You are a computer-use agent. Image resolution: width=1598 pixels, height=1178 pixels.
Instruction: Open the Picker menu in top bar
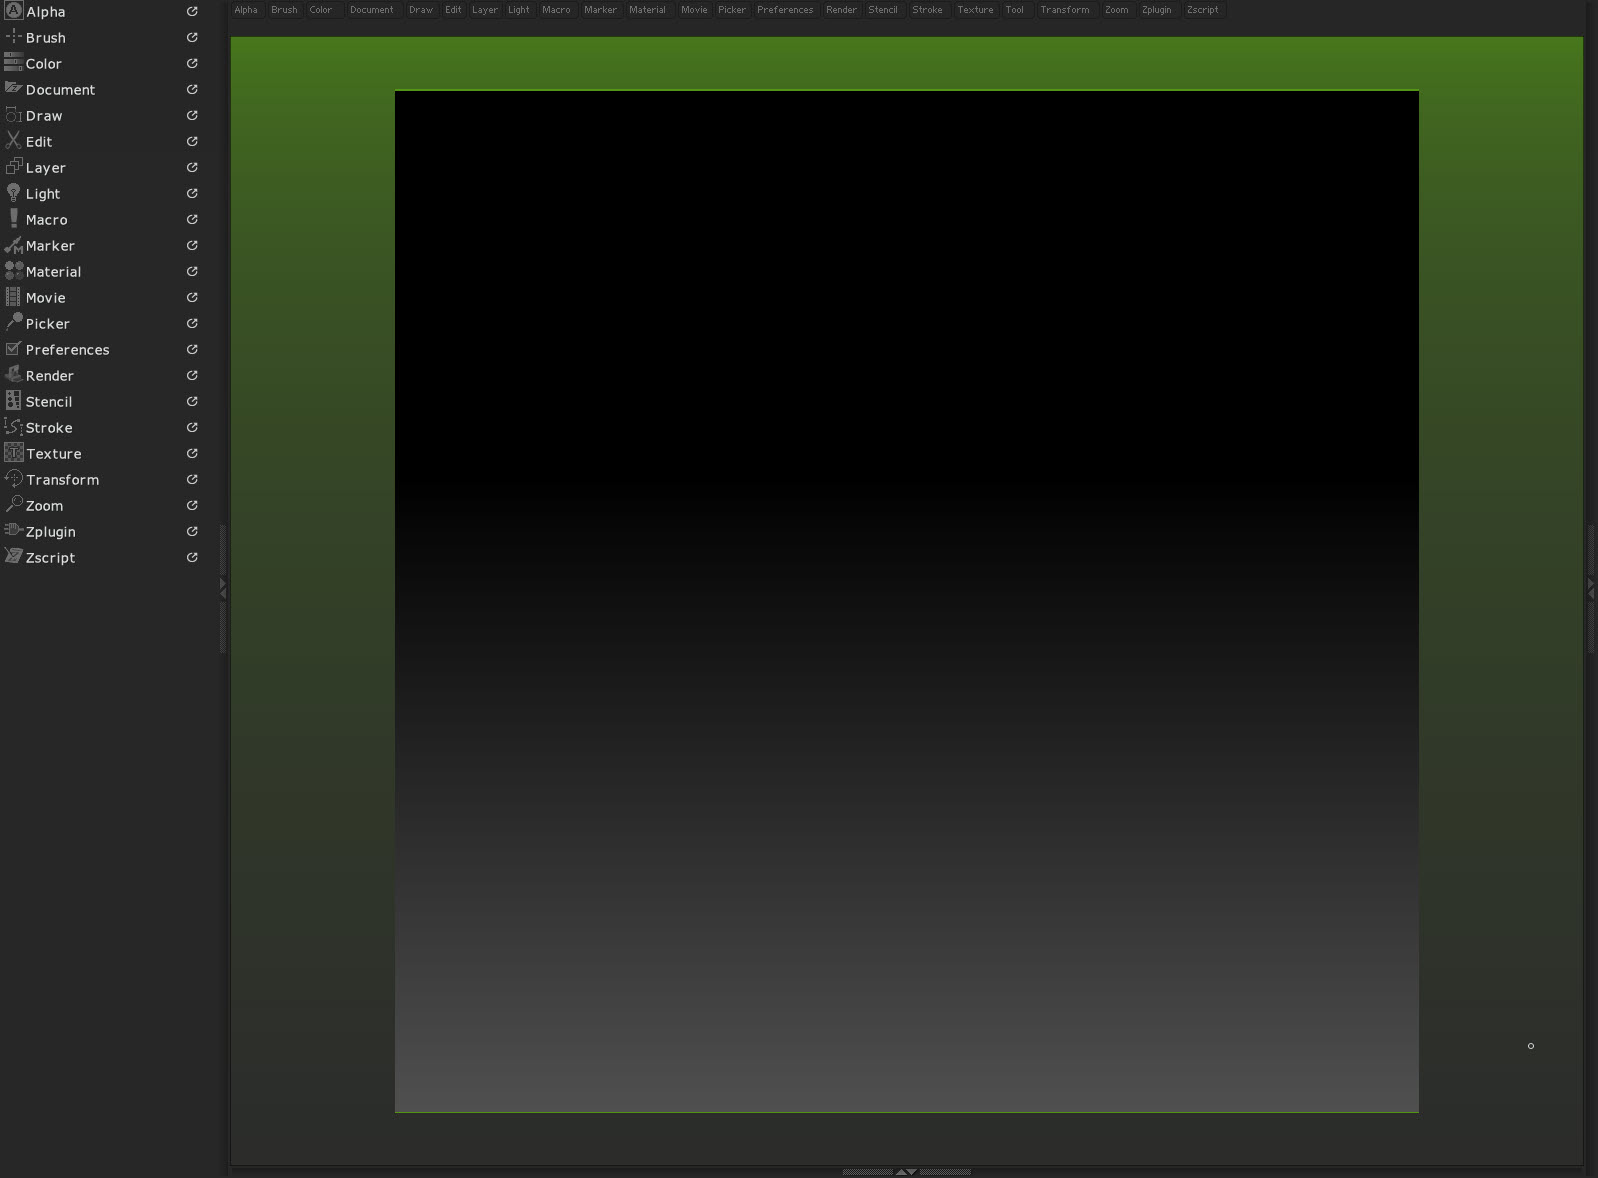(732, 10)
